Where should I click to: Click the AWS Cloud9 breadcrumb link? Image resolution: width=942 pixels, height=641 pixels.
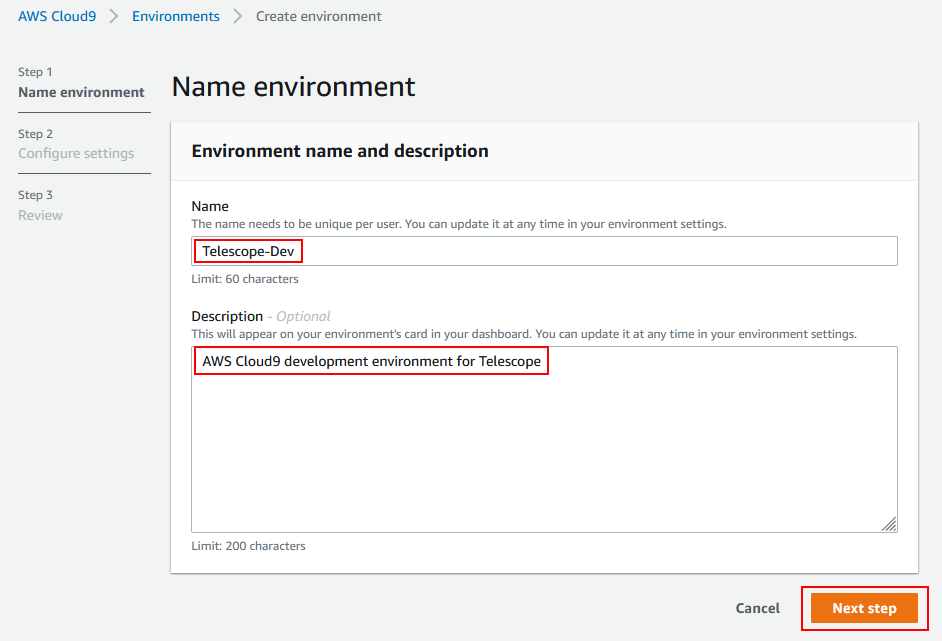click(57, 16)
